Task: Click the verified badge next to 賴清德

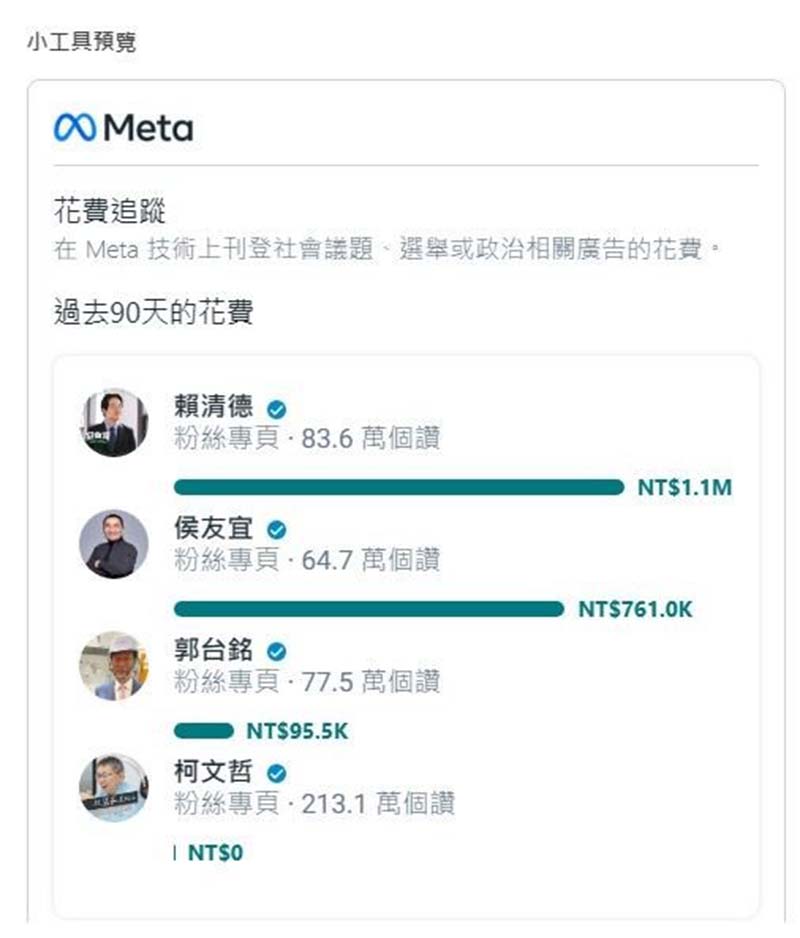Action: point(276,409)
